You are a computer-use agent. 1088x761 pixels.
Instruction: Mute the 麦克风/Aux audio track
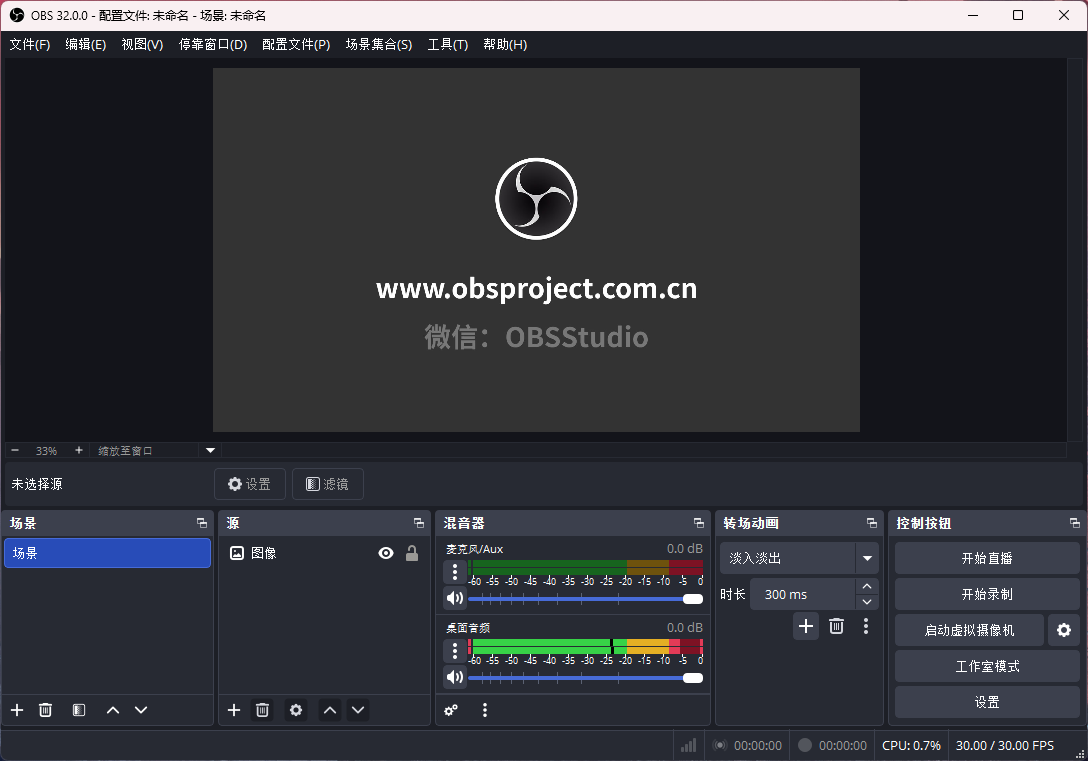pos(455,598)
